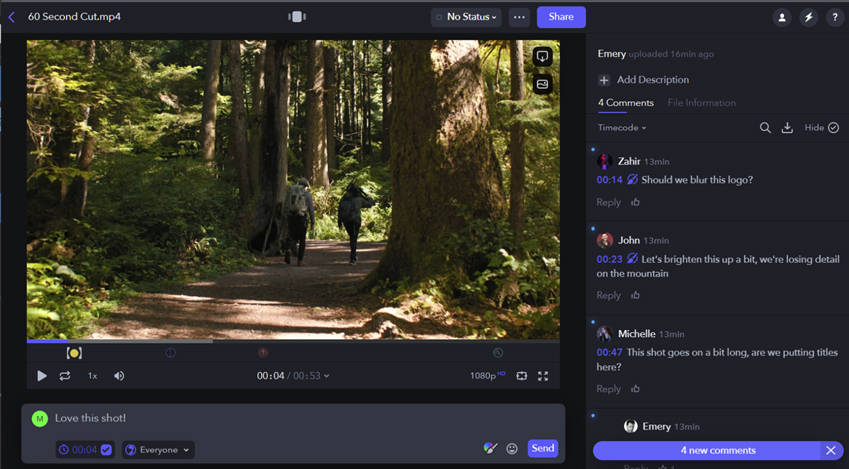Jump to timecode 00:47 in Michelle's comment
Screen dimensions: 849x469
coord(609,353)
